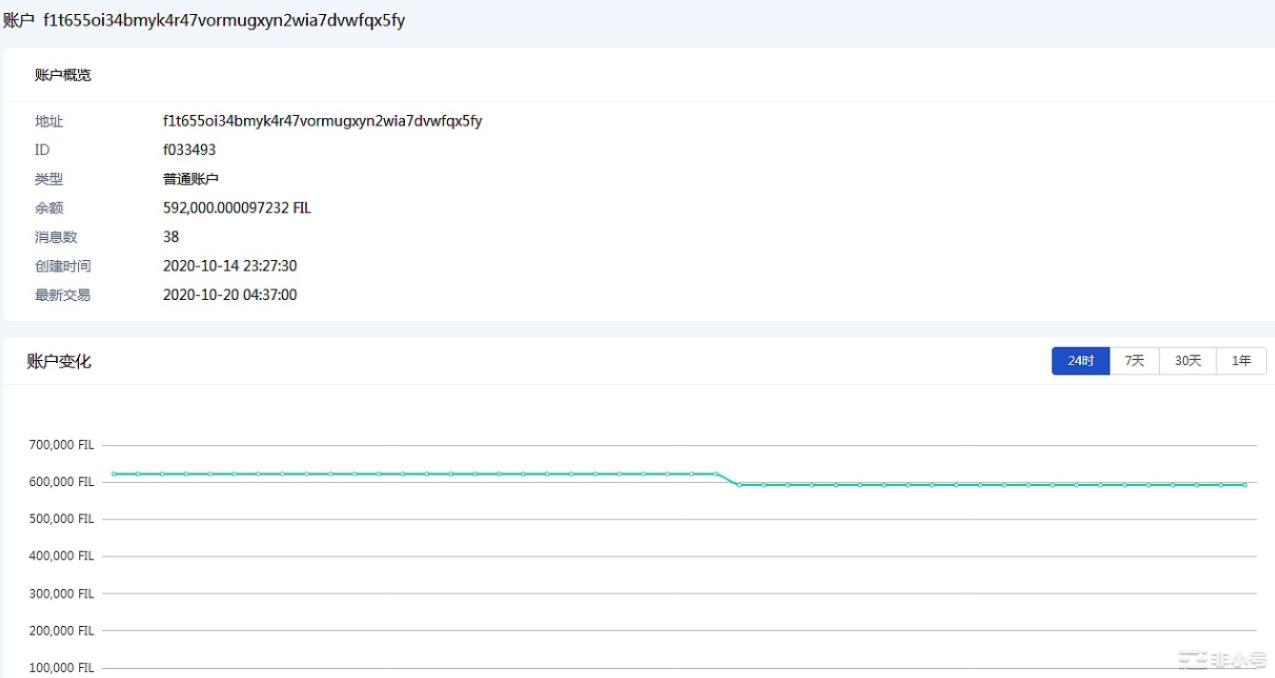The height and width of the screenshot is (678, 1275).
Task: Click the 100,000 FIL axis label
Action: pos(61,668)
